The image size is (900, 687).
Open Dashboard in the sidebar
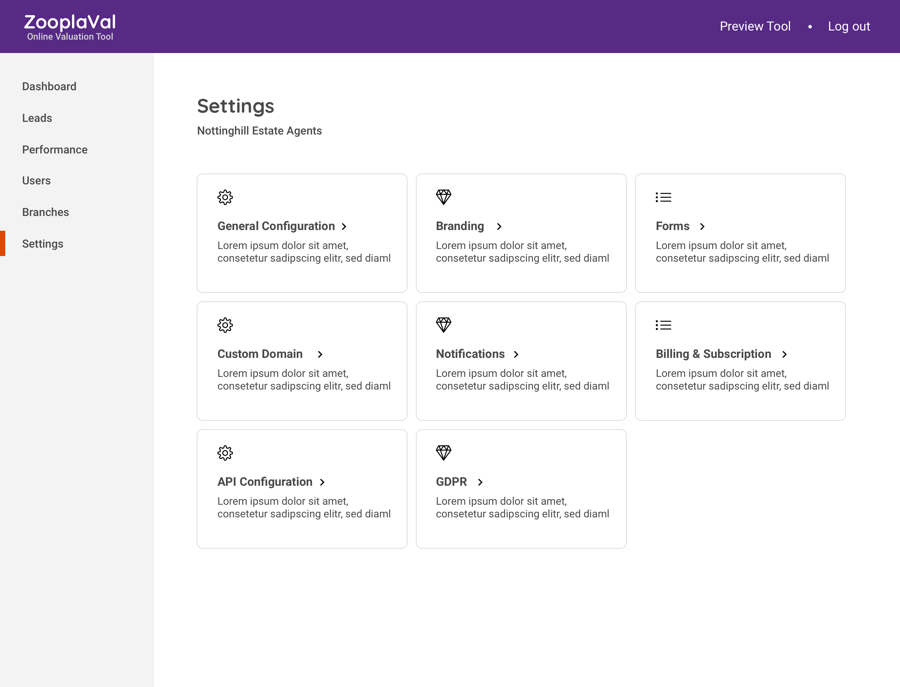pos(49,87)
